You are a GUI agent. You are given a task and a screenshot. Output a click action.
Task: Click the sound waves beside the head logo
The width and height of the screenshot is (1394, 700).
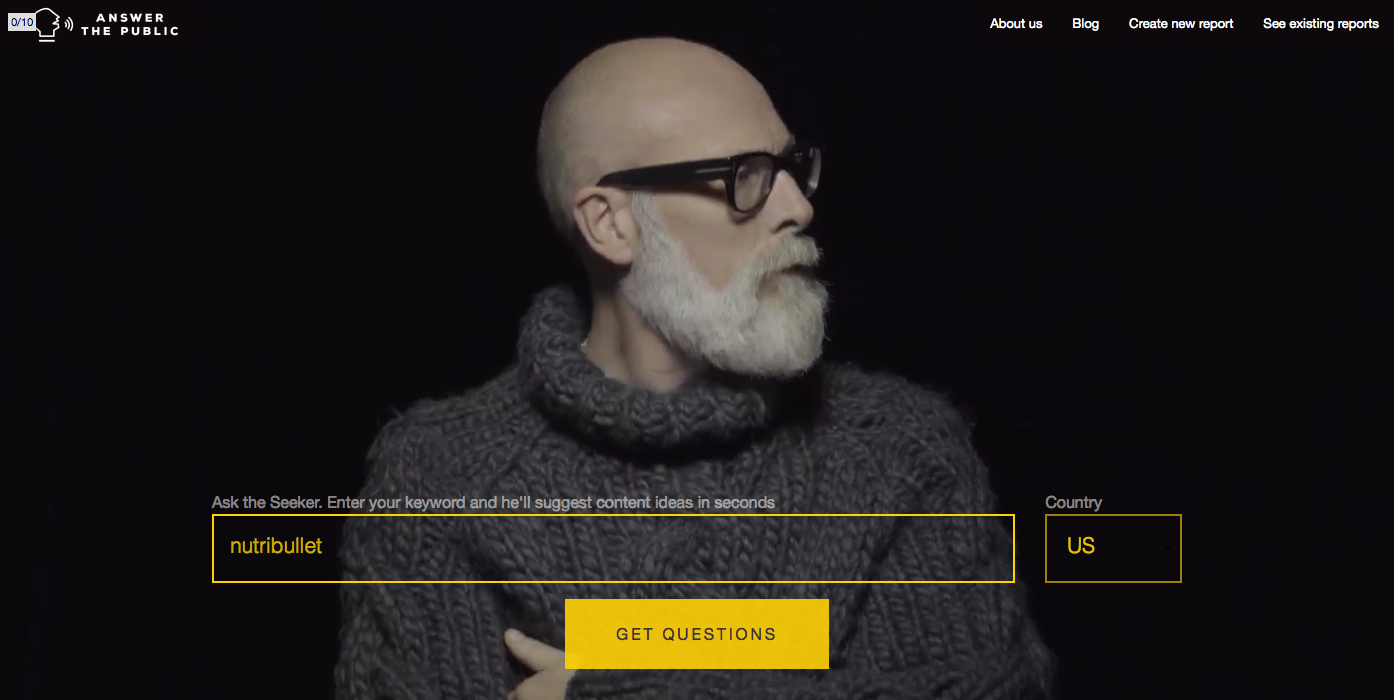69,24
